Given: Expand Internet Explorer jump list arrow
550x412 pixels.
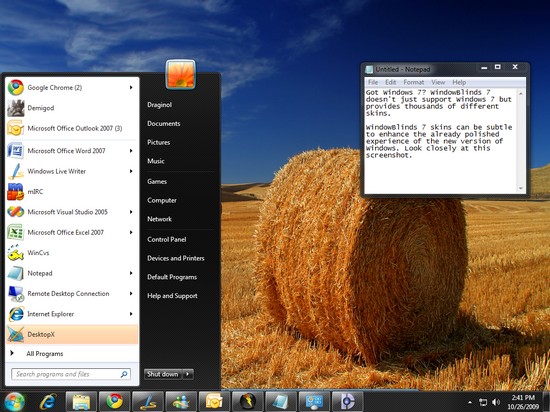Looking at the screenshot, I should 131,314.
